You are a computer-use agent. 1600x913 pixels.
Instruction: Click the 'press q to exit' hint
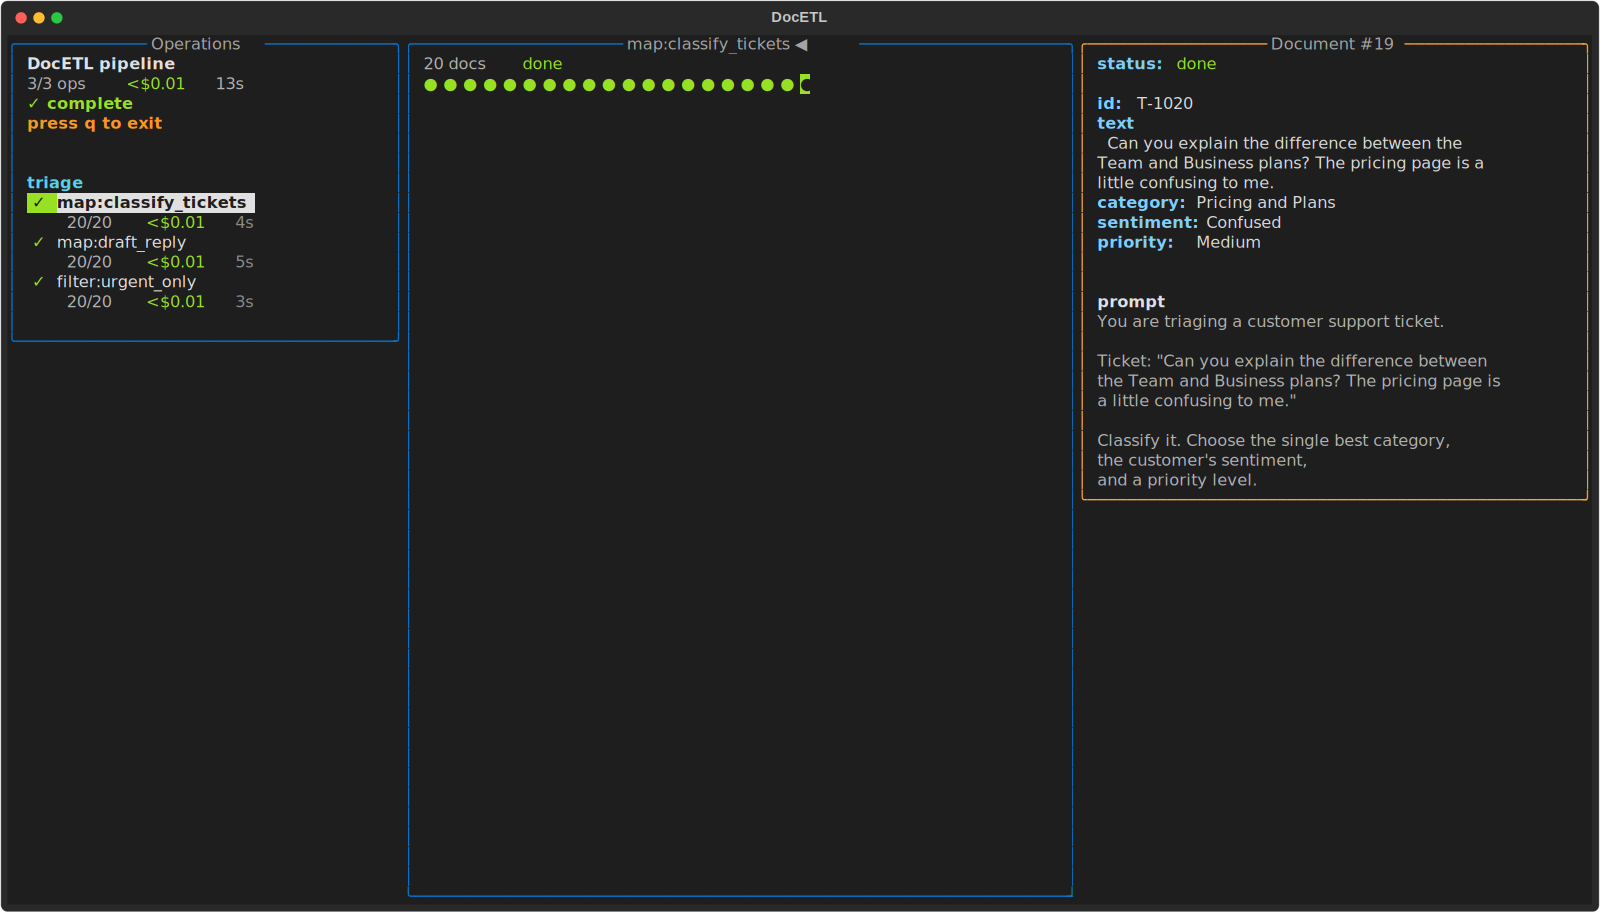pyautogui.click(x=95, y=124)
